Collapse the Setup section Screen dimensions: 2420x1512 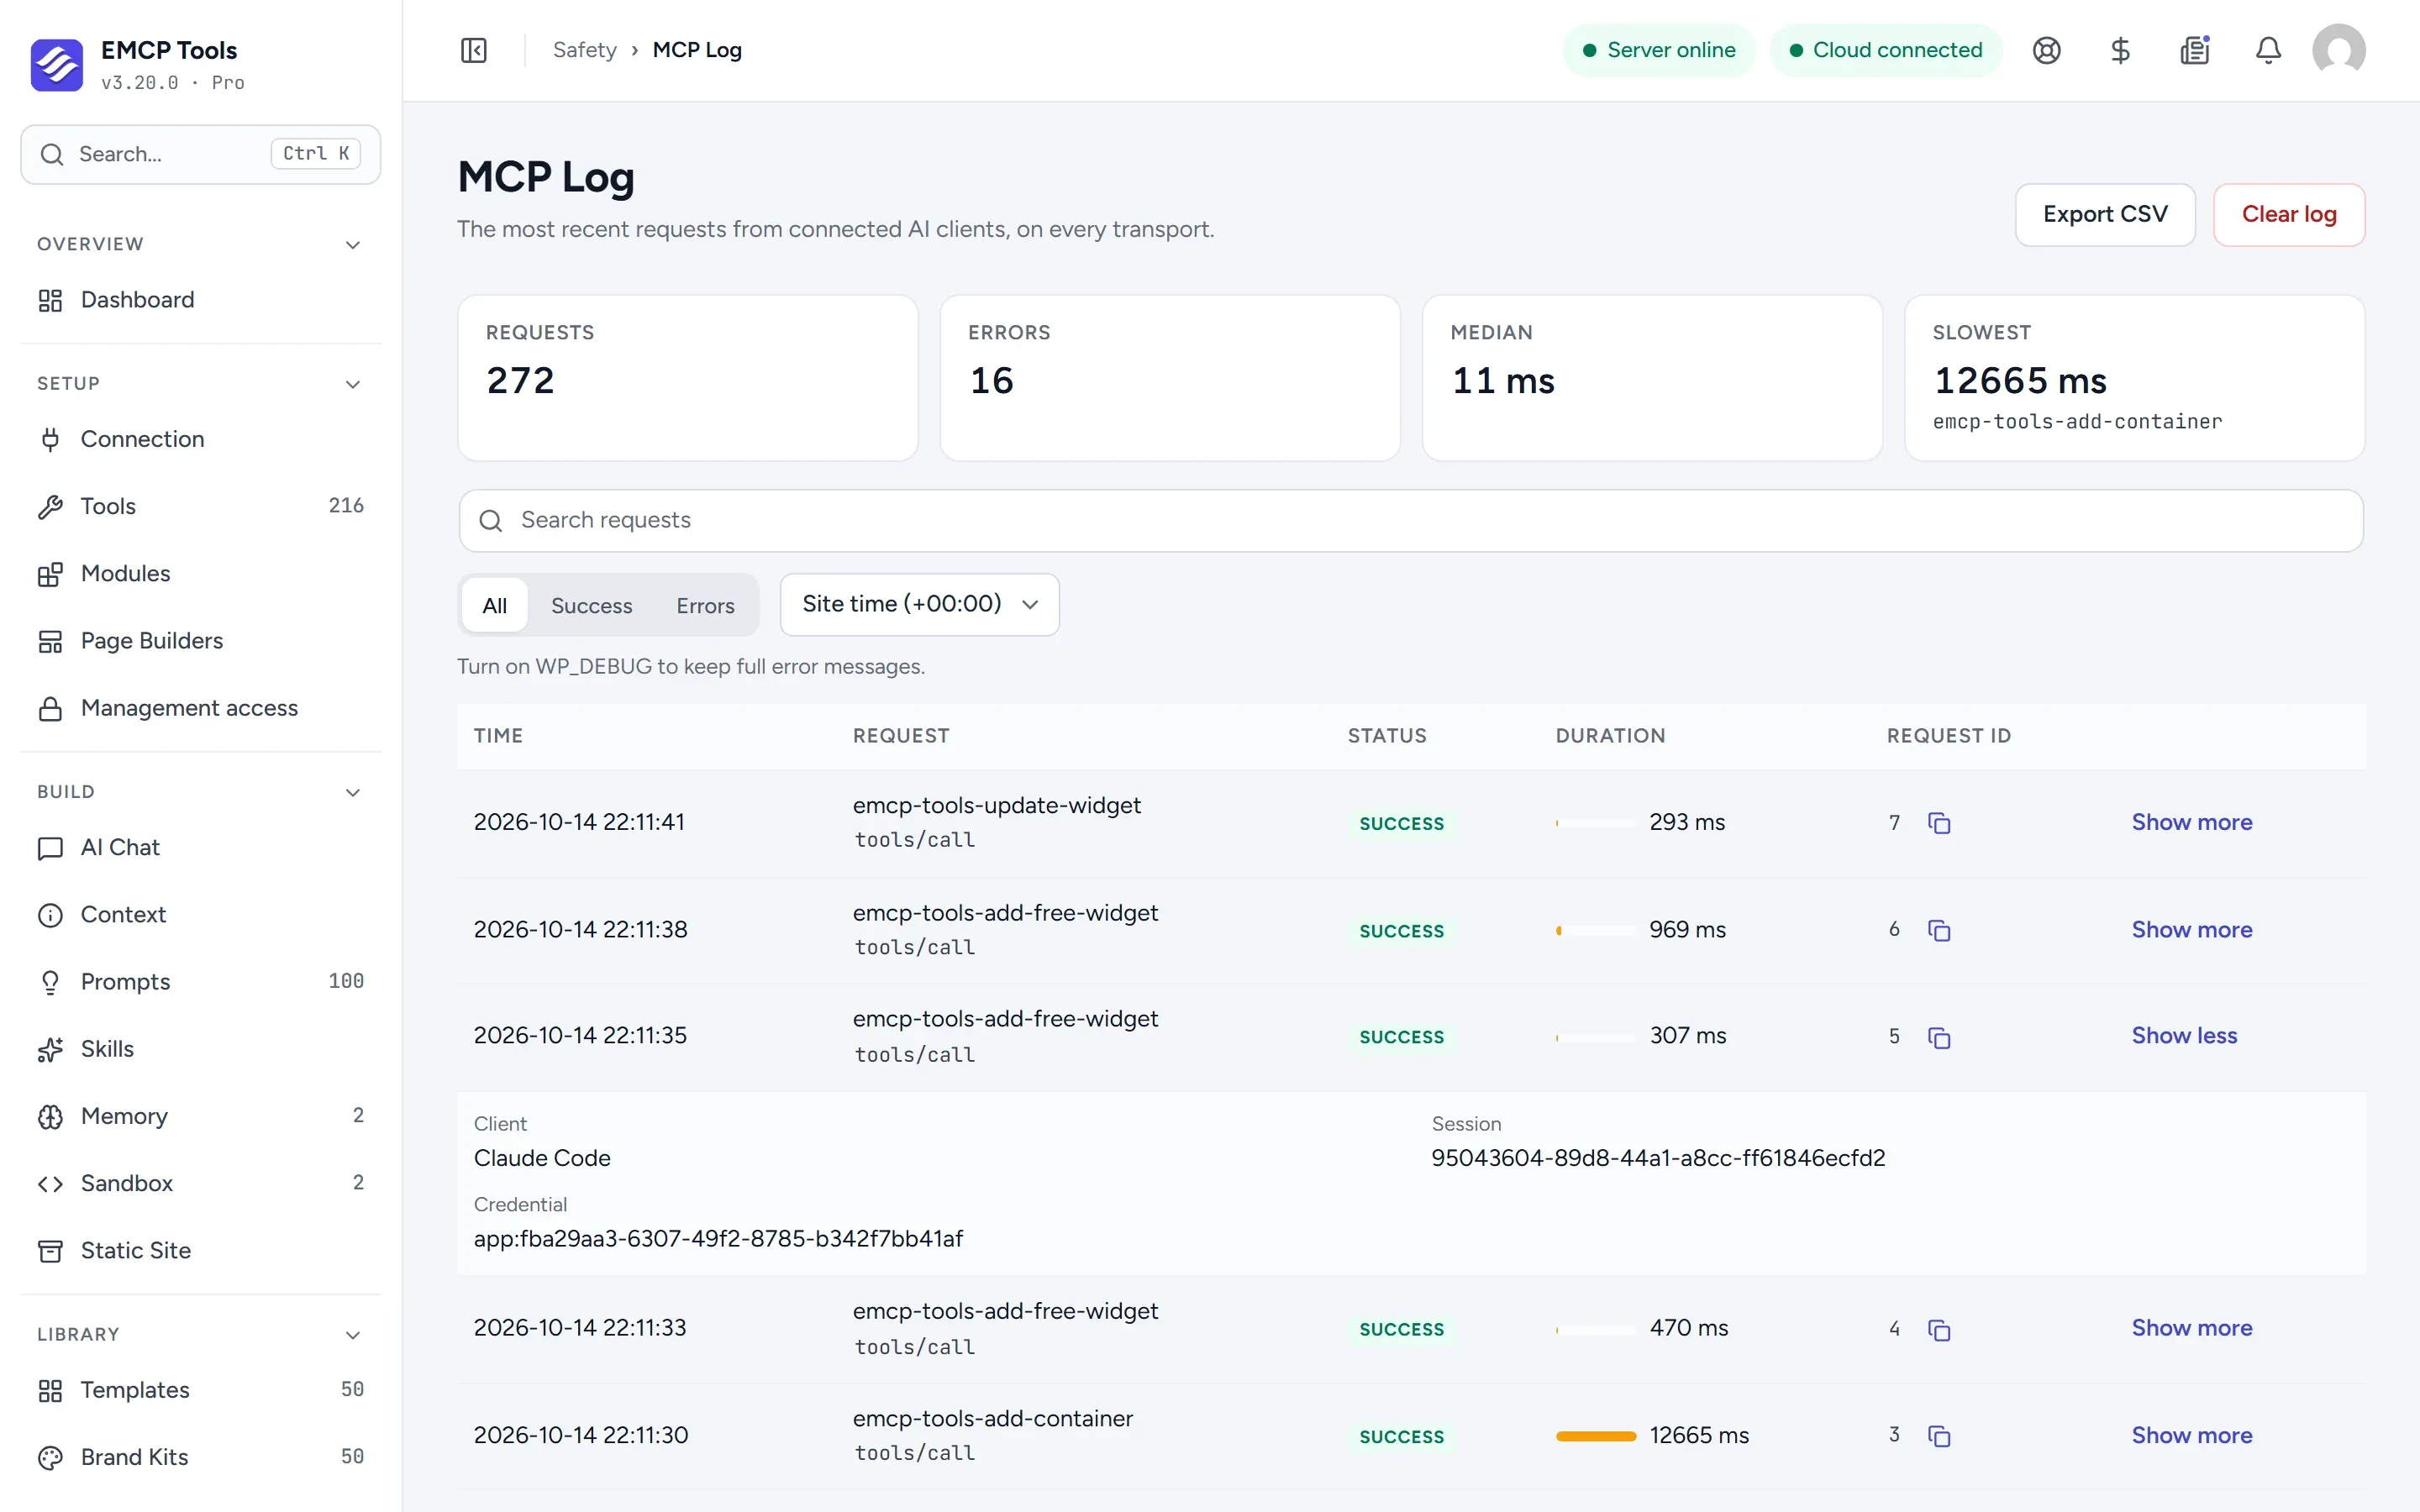(352, 384)
